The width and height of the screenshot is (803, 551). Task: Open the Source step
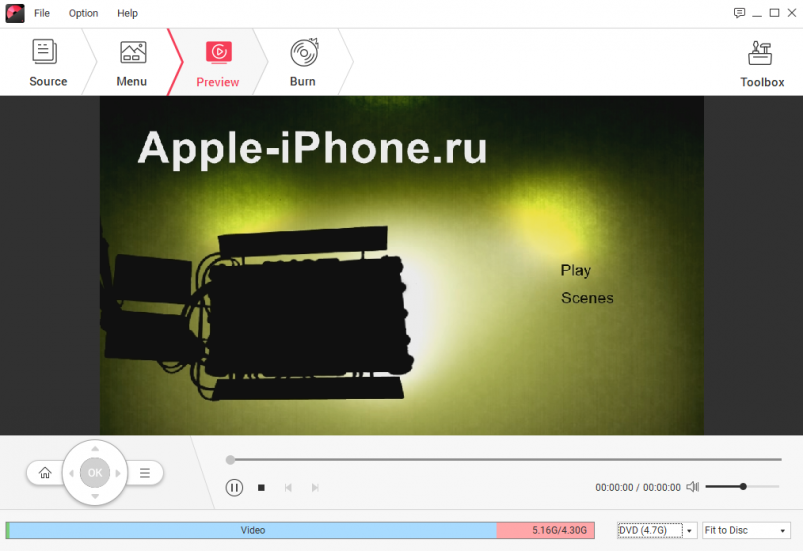(x=47, y=63)
